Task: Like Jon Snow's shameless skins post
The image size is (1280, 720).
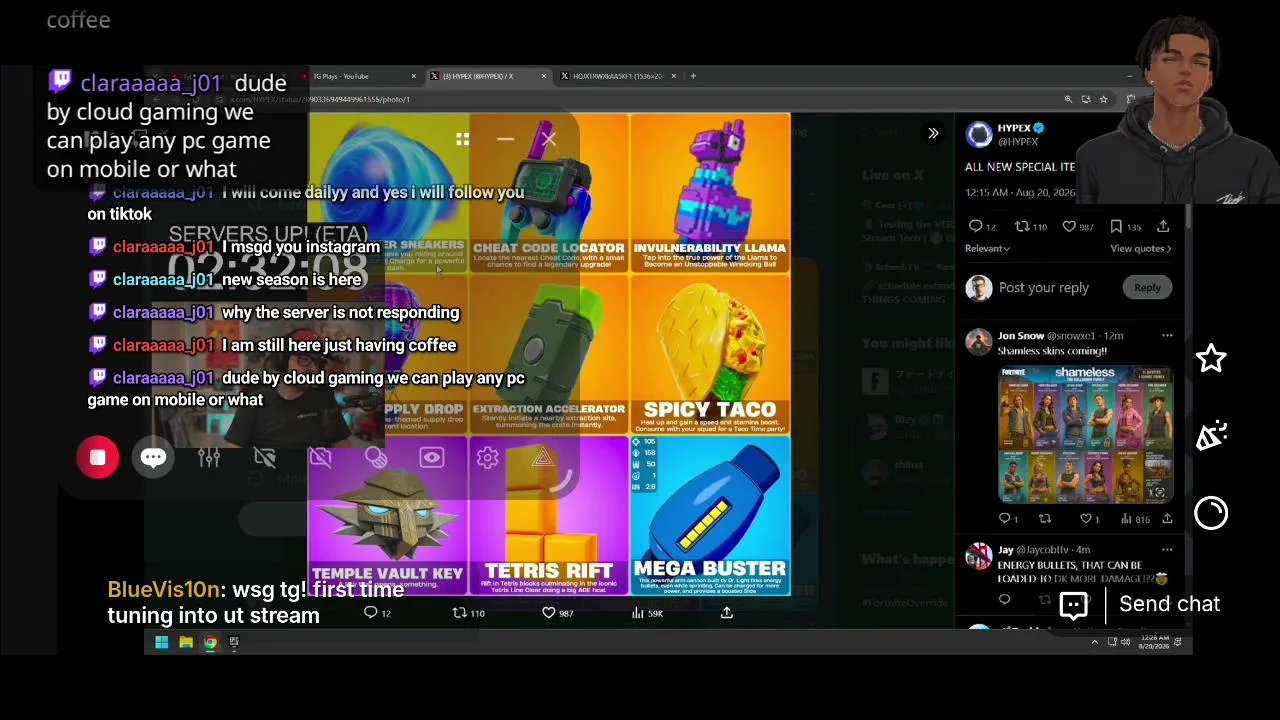Action: tap(1089, 519)
